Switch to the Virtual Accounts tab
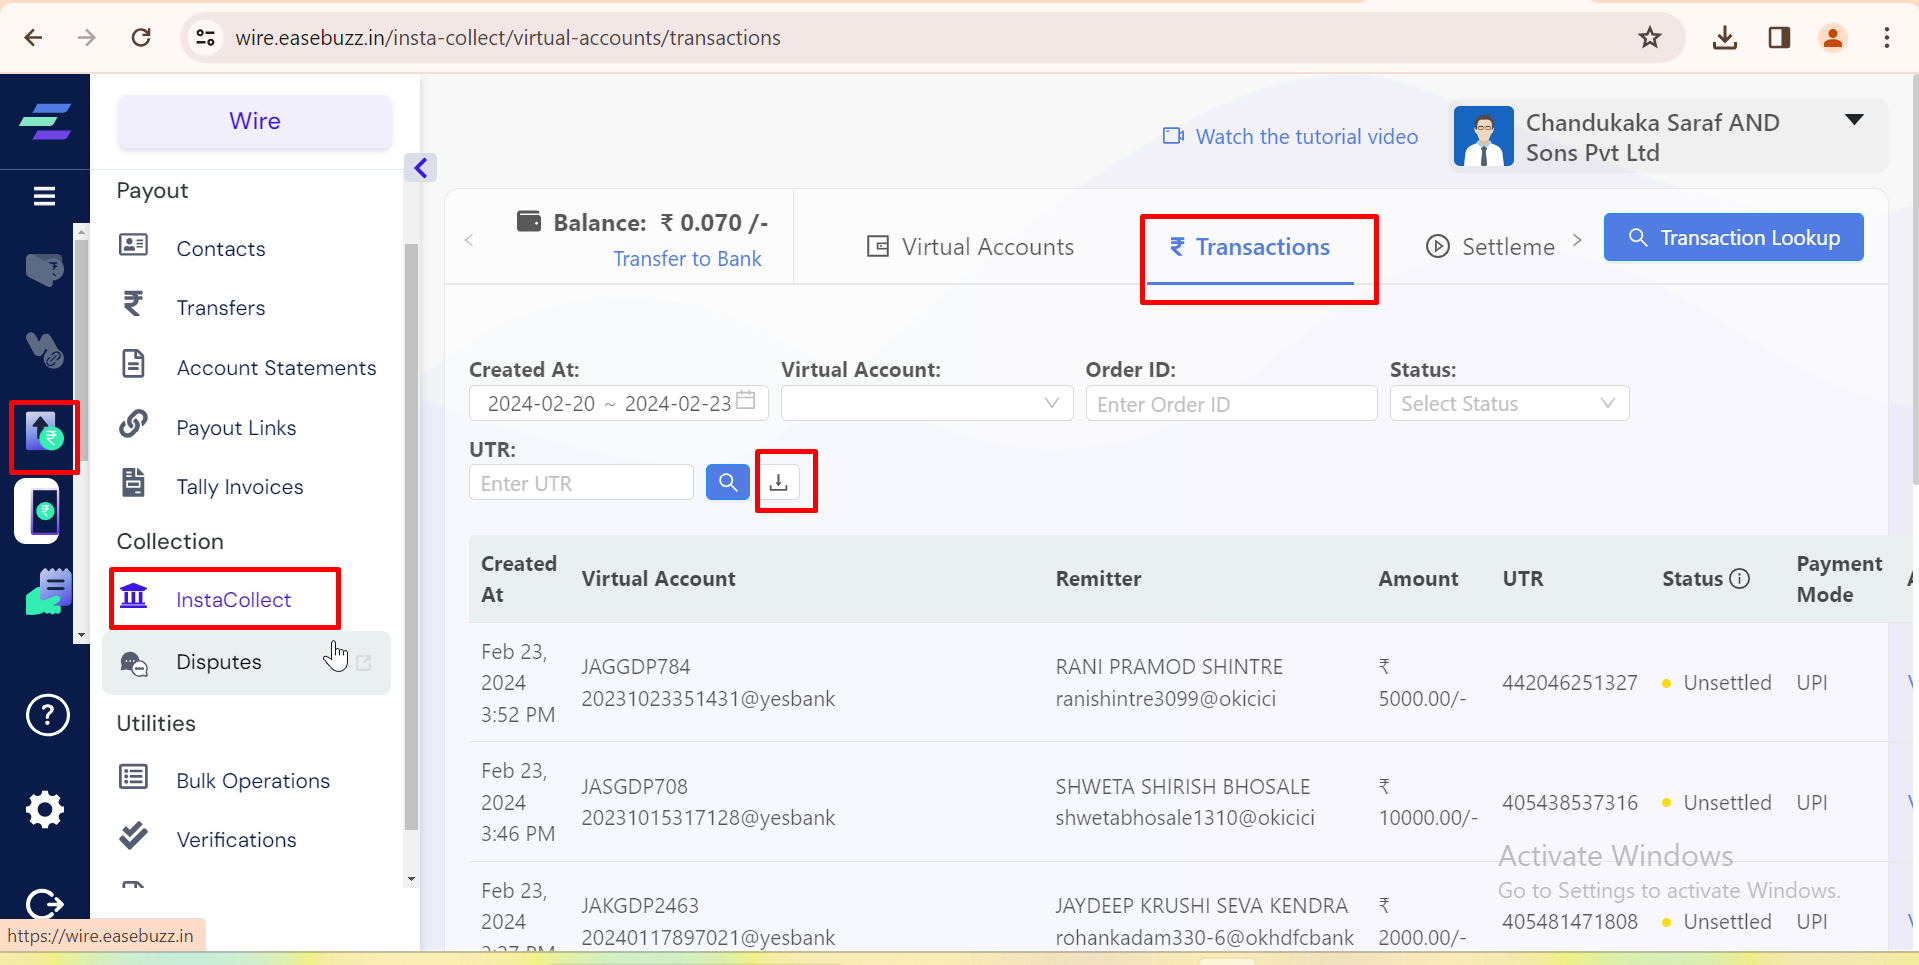 970,247
